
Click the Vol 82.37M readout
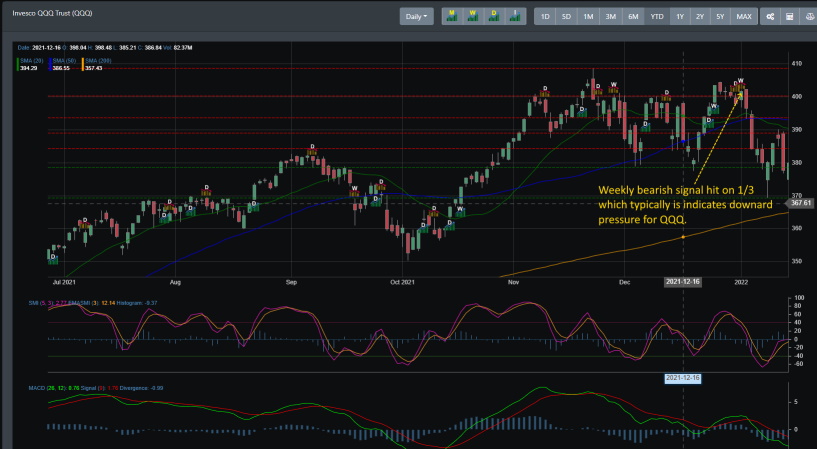point(179,48)
